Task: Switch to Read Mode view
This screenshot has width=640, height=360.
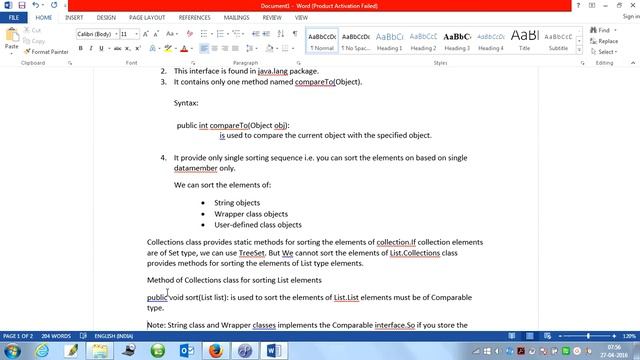Action: click(x=512, y=336)
